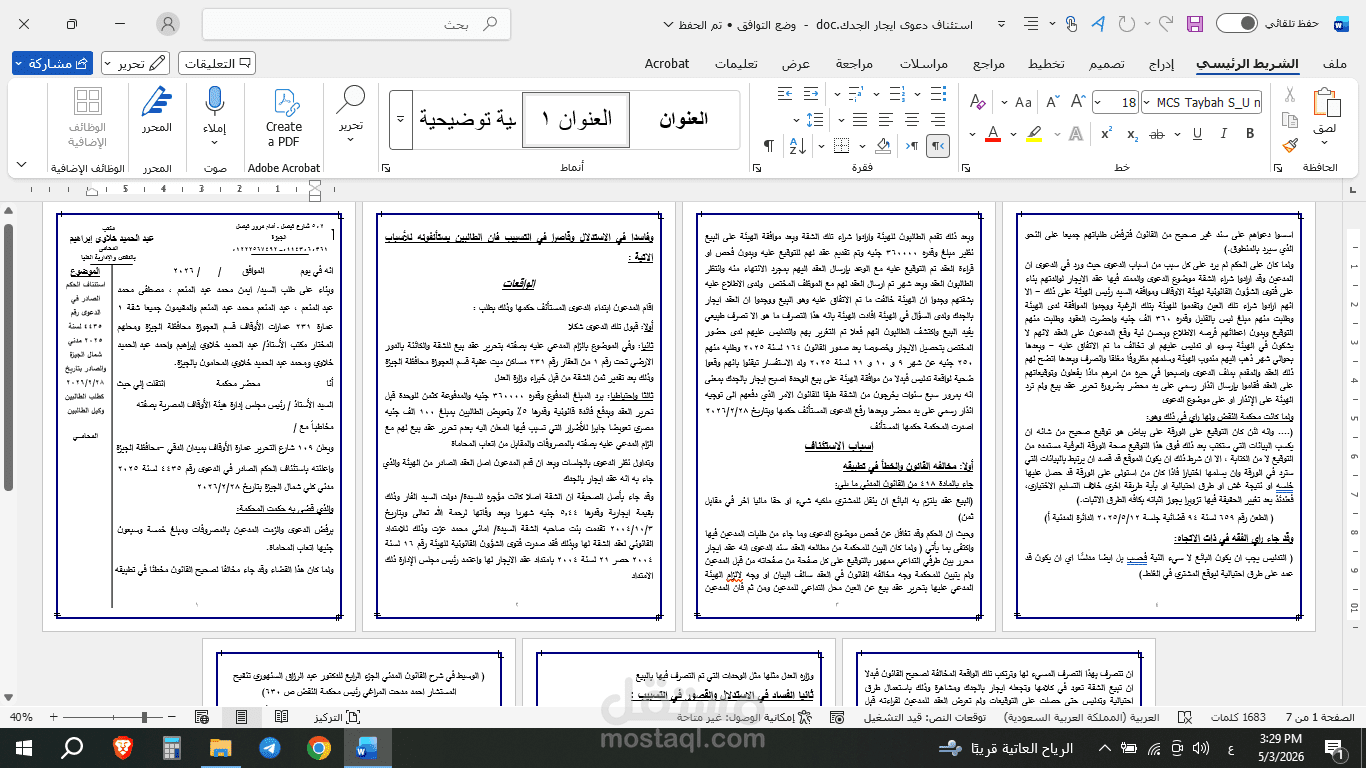1366x768 pixels.
Task: Switch to the Insert (إدراج) tab
Action: coord(1161,64)
